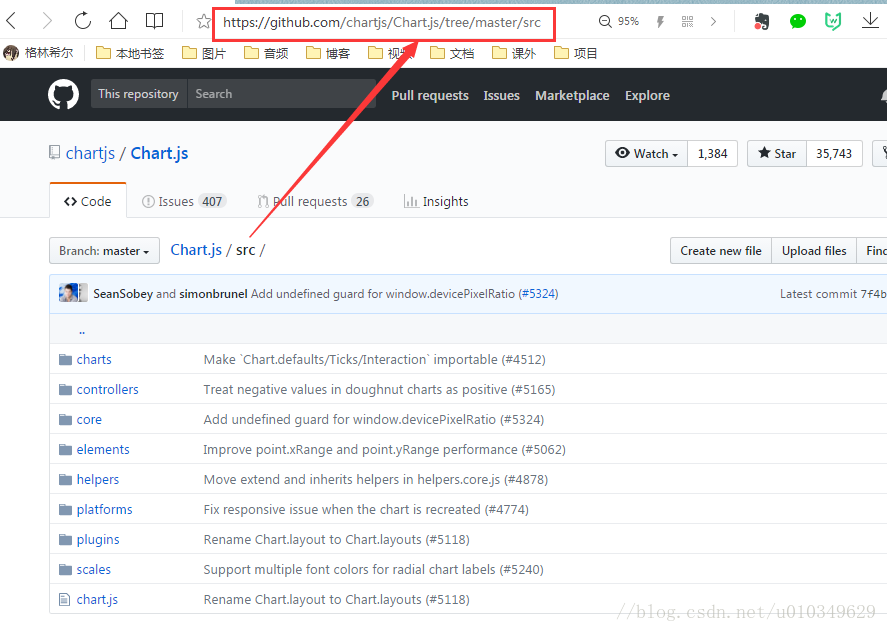Switch to the Issues 407 tab
This screenshot has width=887, height=632.
click(184, 201)
